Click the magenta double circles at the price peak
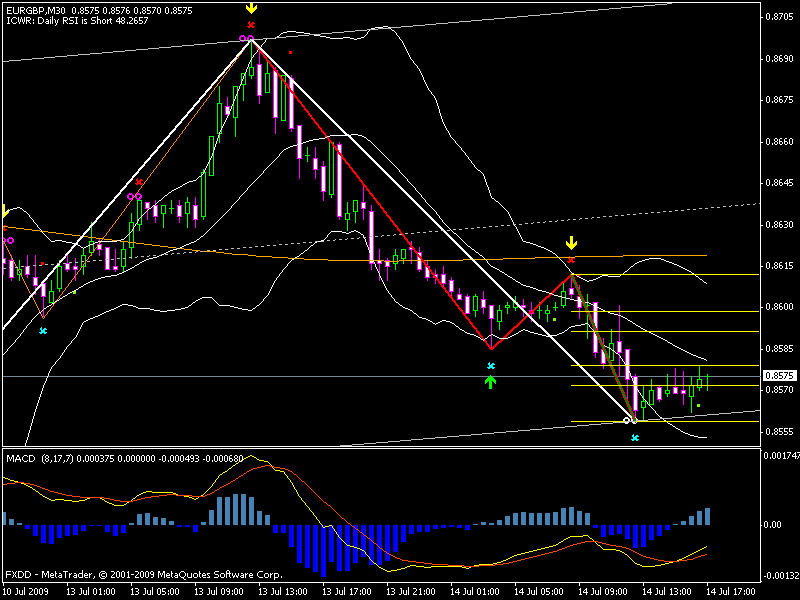 click(x=246, y=38)
